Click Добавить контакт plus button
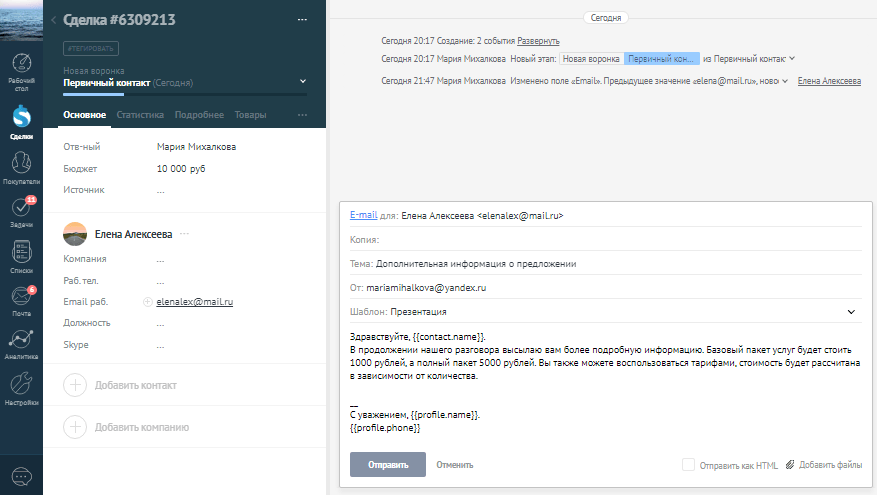Screen dimensions: 877x495 coord(76,385)
